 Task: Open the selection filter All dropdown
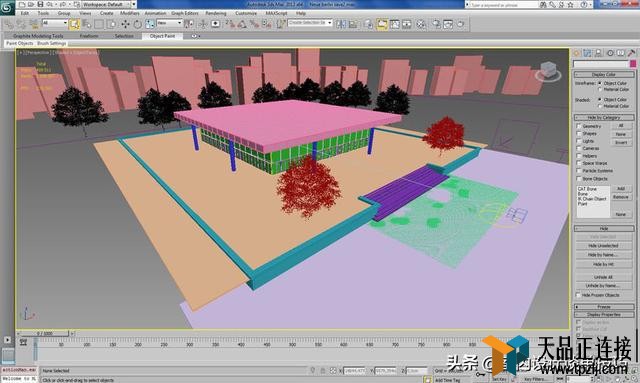coord(55,23)
